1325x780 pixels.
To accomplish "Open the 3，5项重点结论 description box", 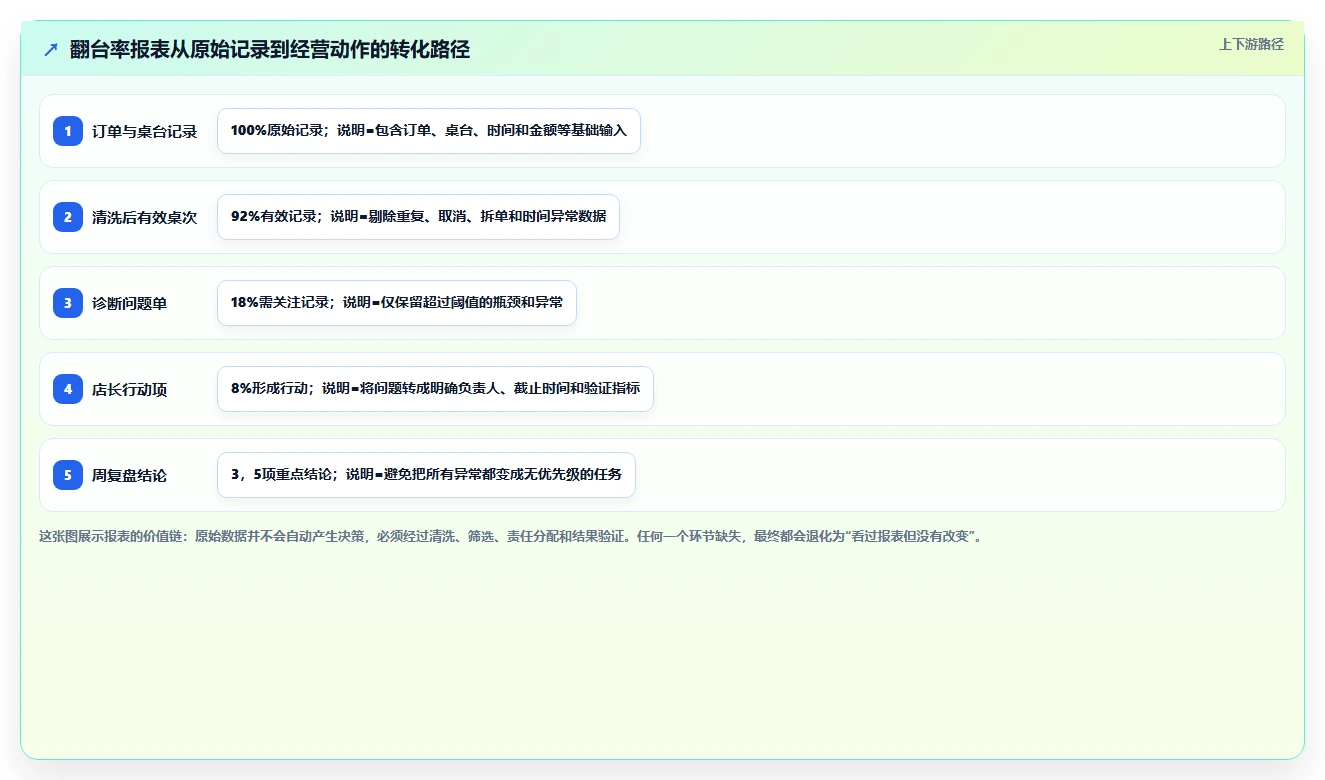I will tap(426, 475).
